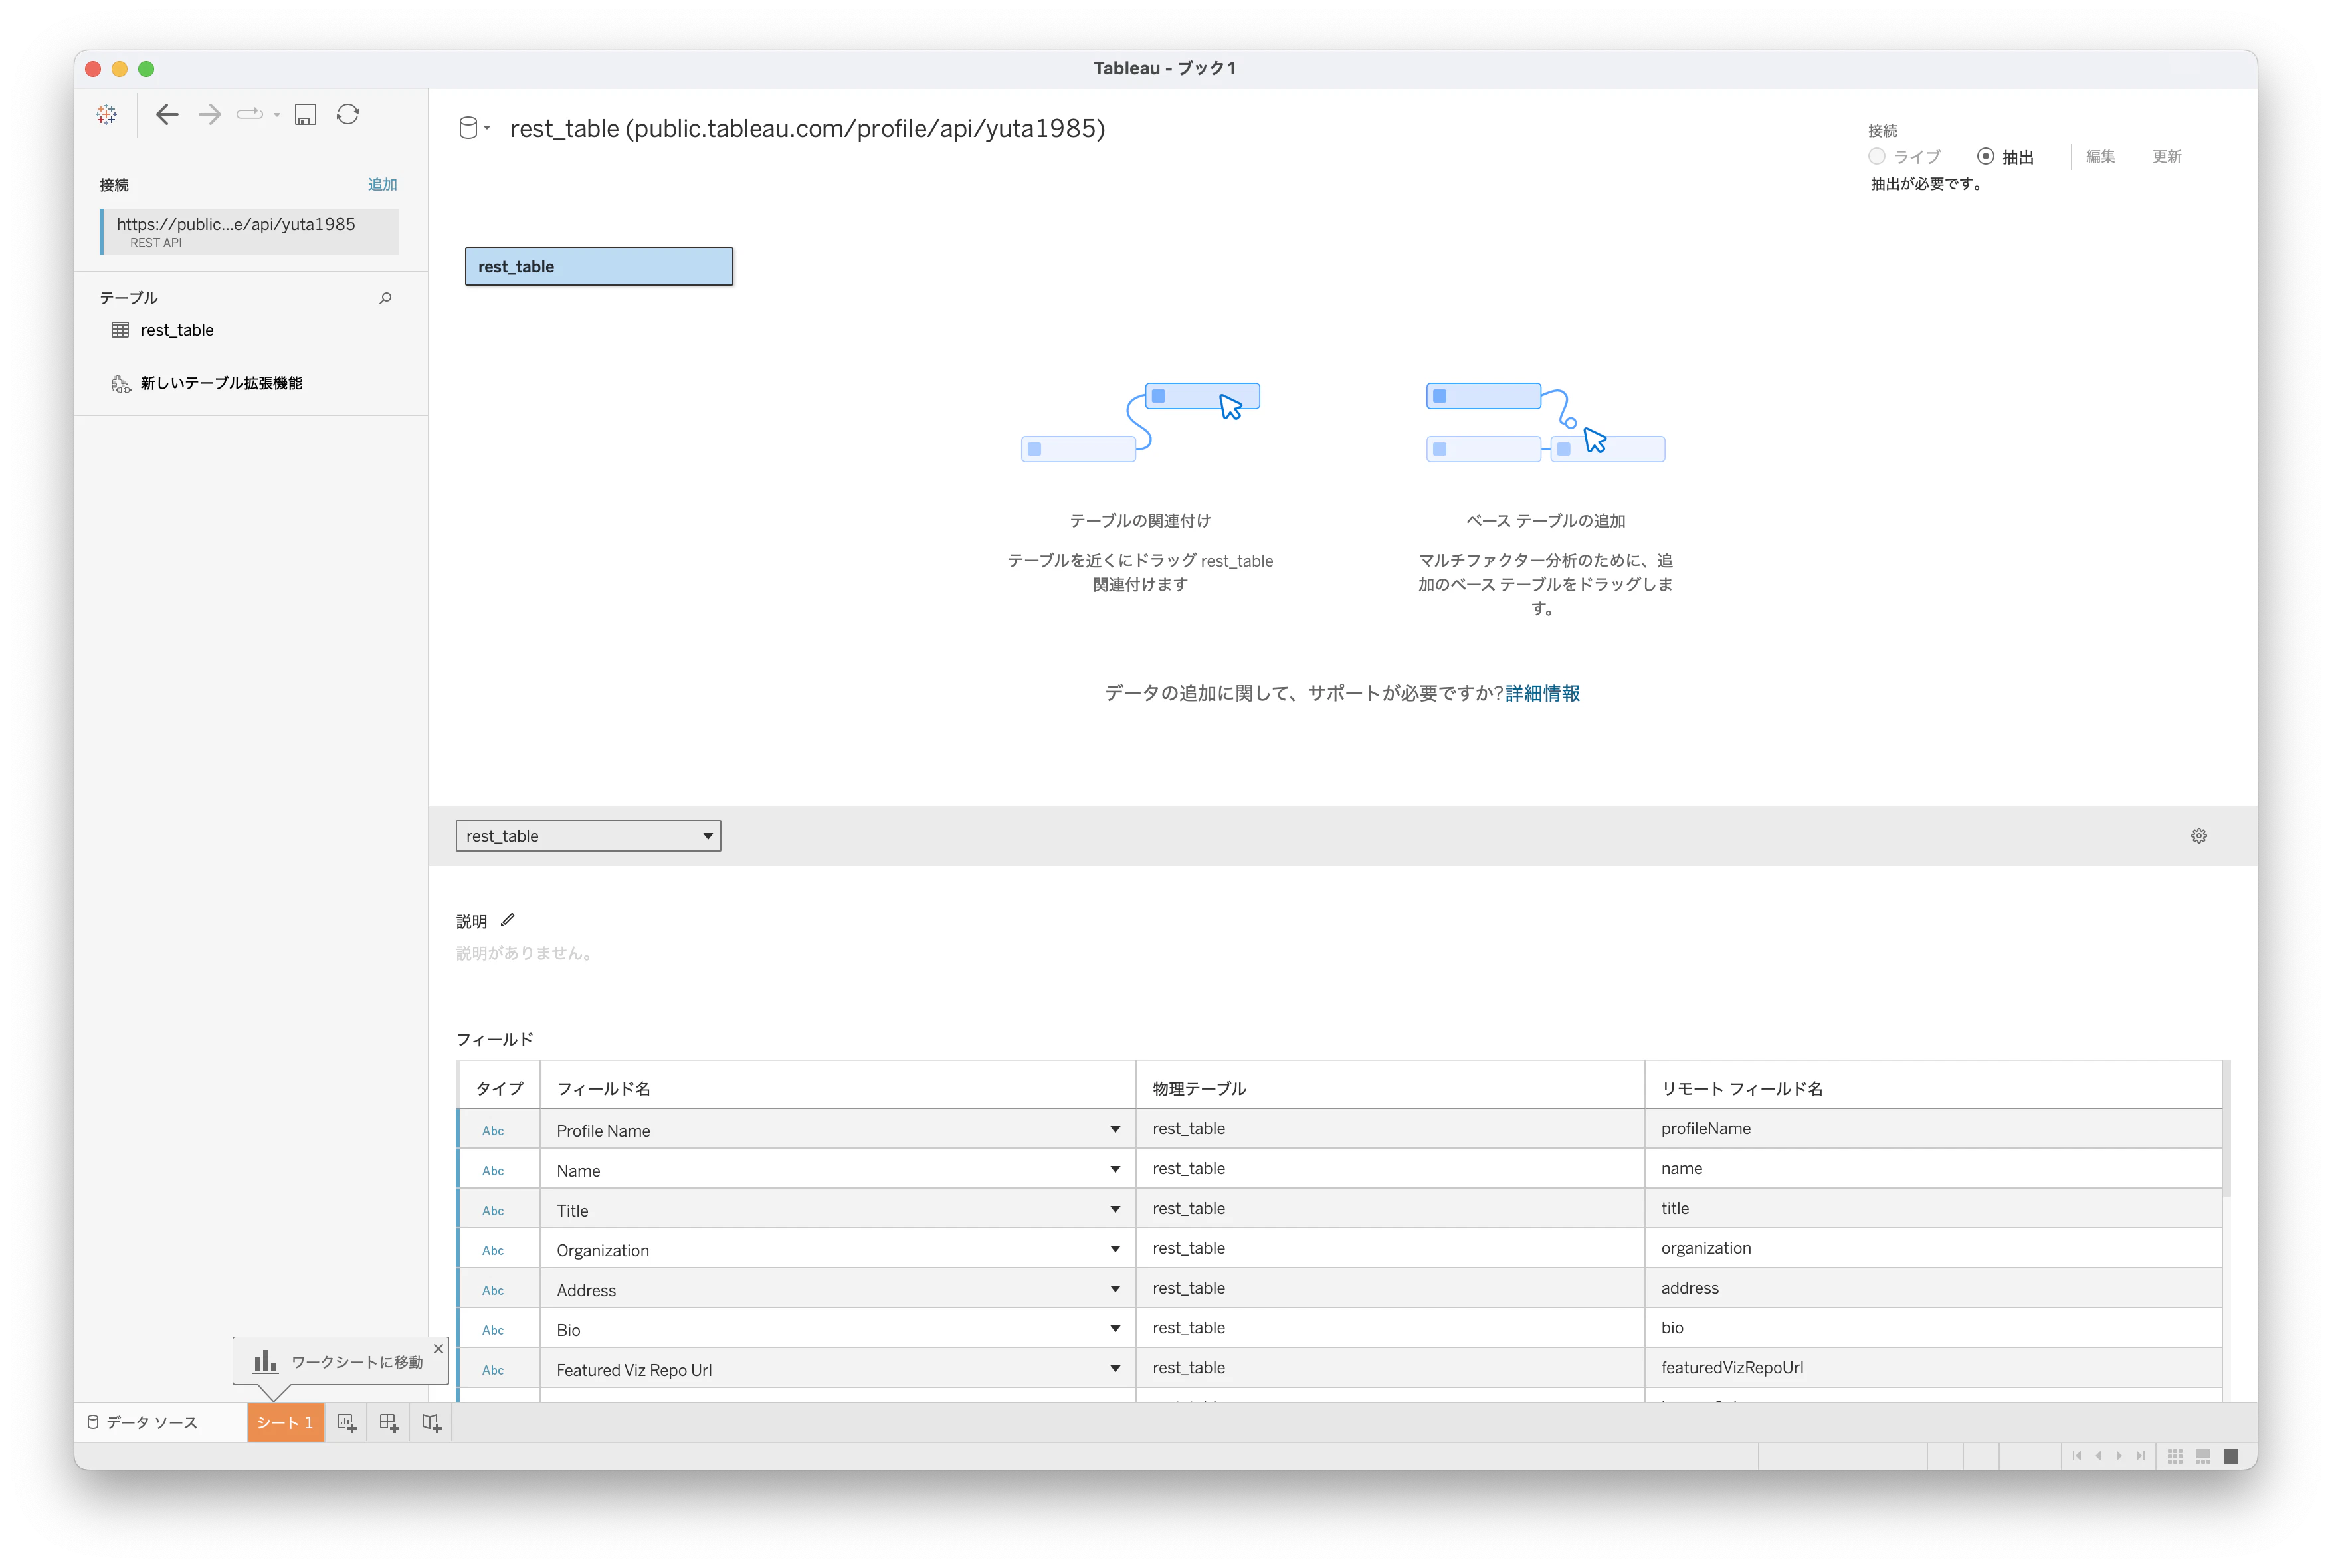Click the new dashboard icon

point(389,1422)
